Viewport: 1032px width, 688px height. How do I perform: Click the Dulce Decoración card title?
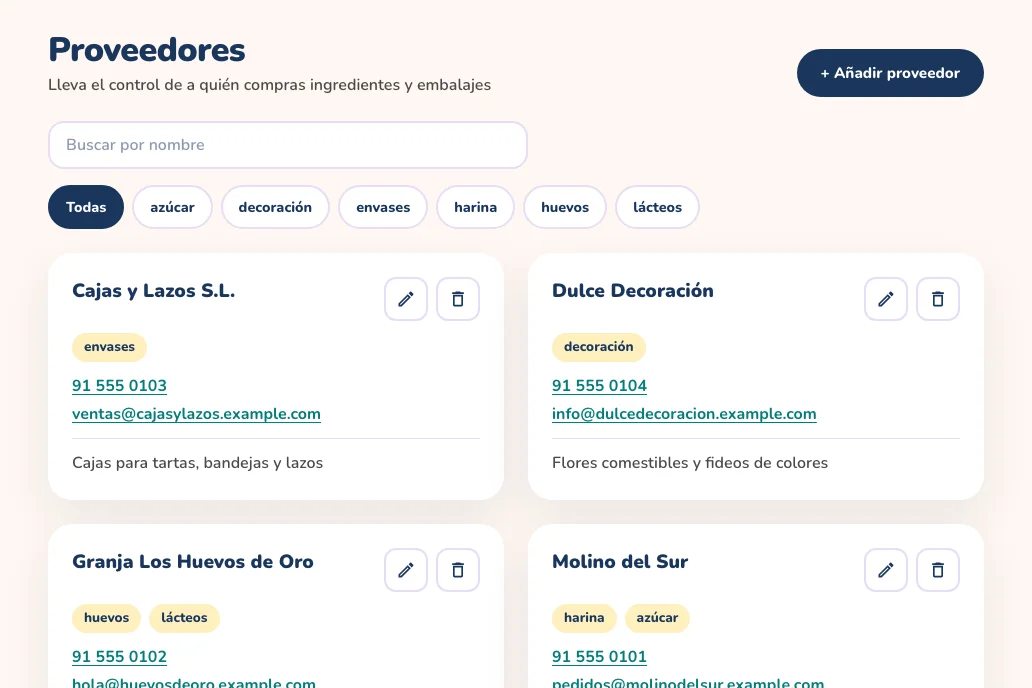[x=632, y=291]
